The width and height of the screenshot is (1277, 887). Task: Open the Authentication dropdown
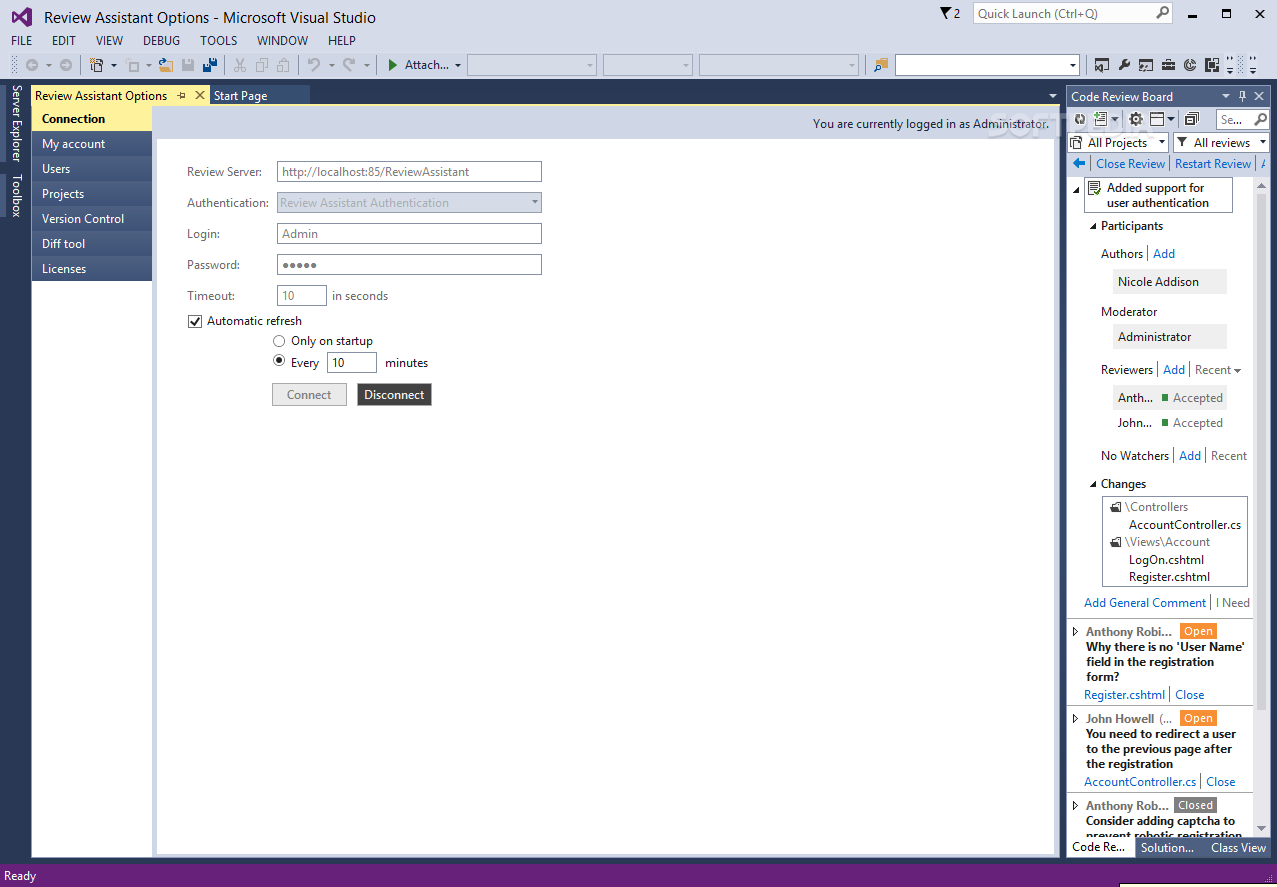535,202
